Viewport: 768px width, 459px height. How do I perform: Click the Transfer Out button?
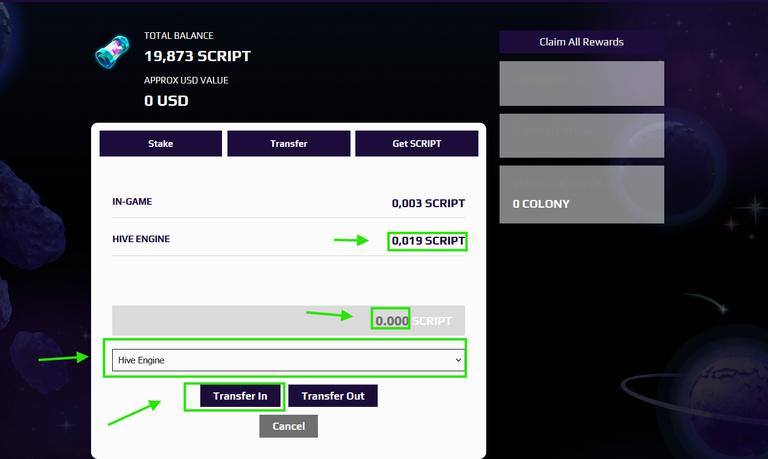click(x=333, y=396)
